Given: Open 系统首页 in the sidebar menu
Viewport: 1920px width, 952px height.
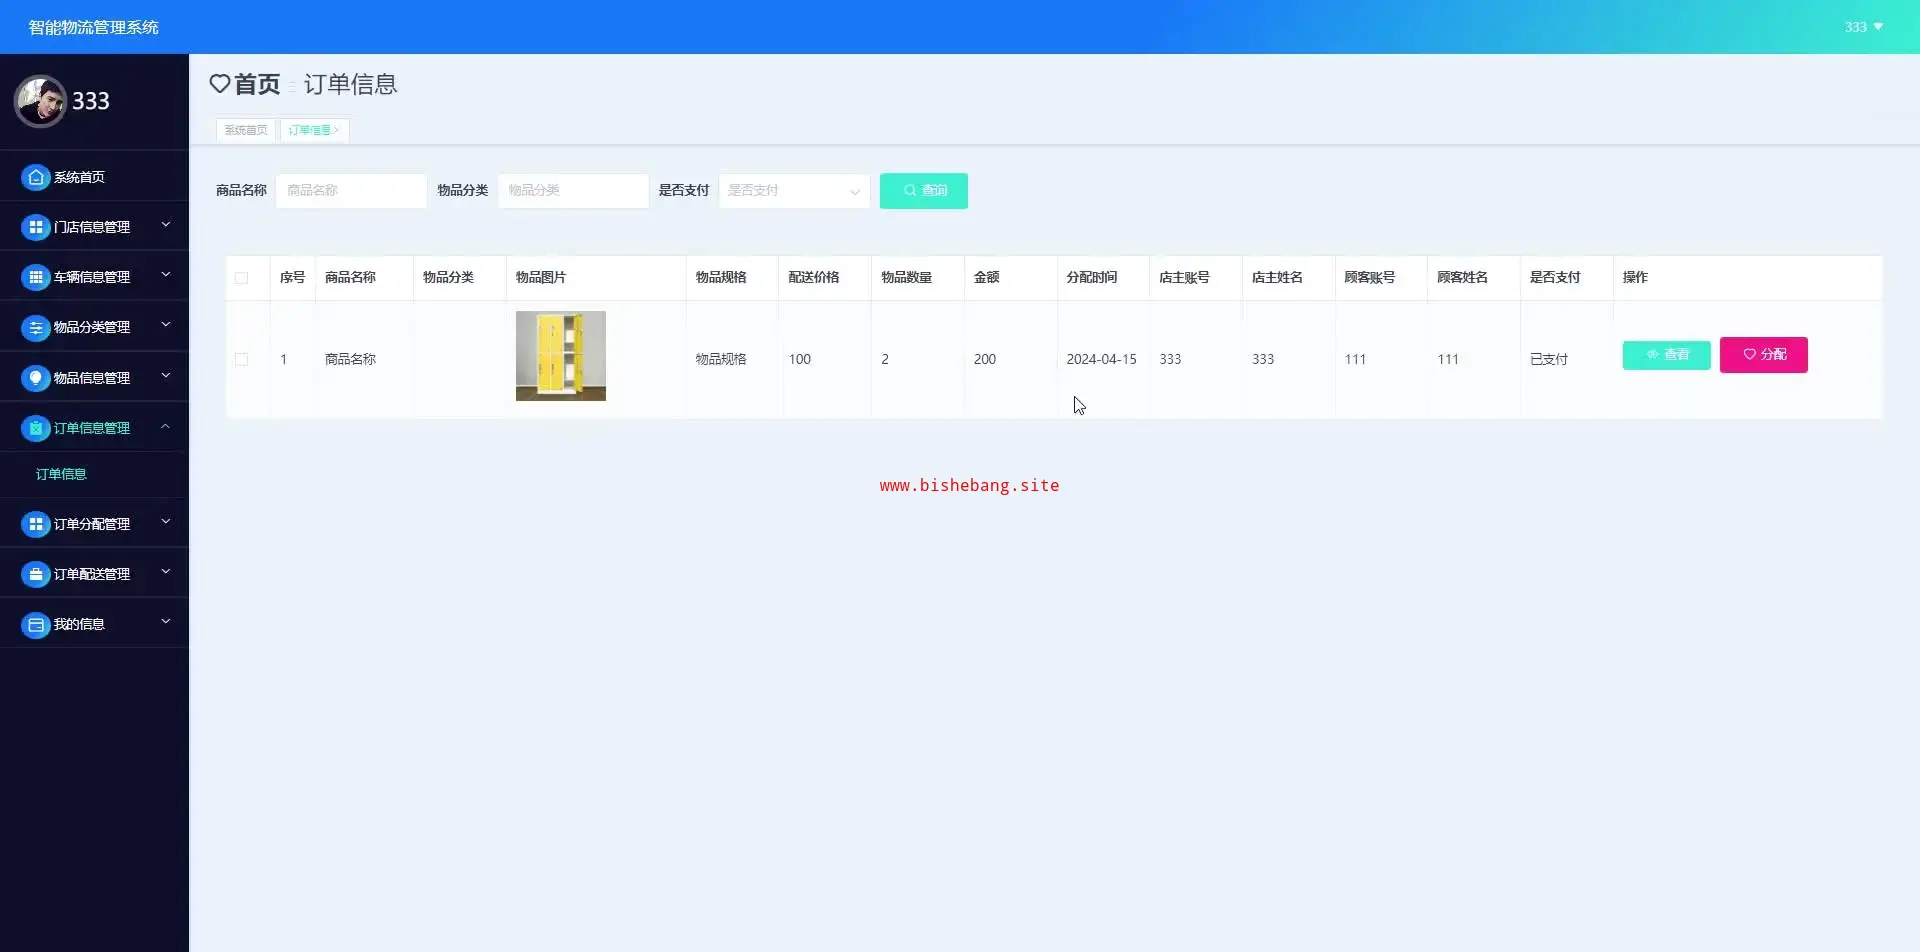Looking at the screenshot, I should [79, 177].
